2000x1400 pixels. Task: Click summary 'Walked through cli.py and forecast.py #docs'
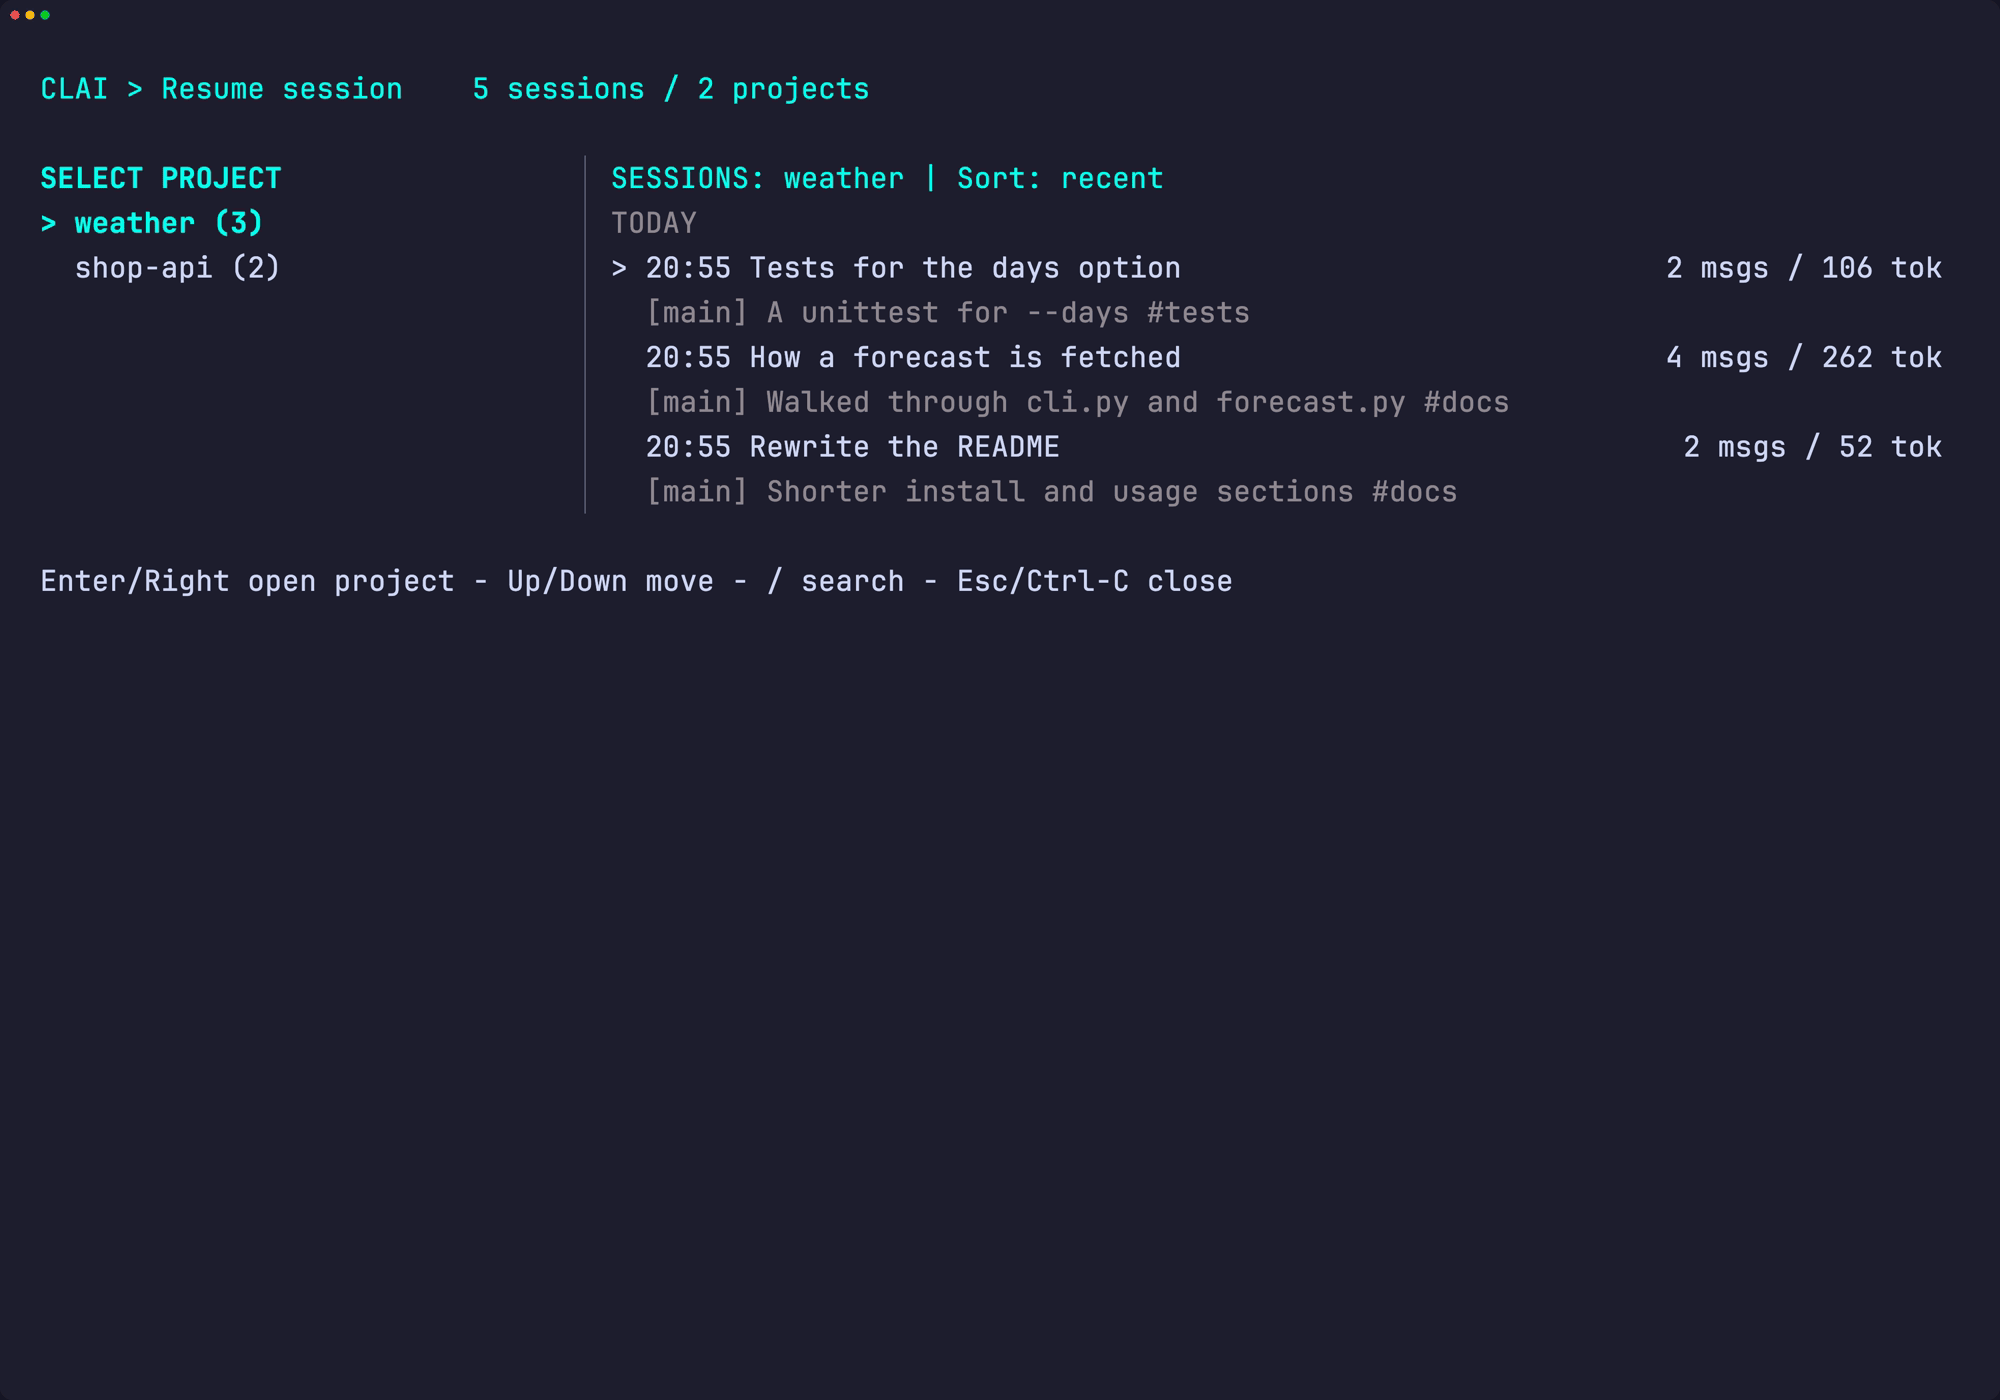click(x=1077, y=402)
